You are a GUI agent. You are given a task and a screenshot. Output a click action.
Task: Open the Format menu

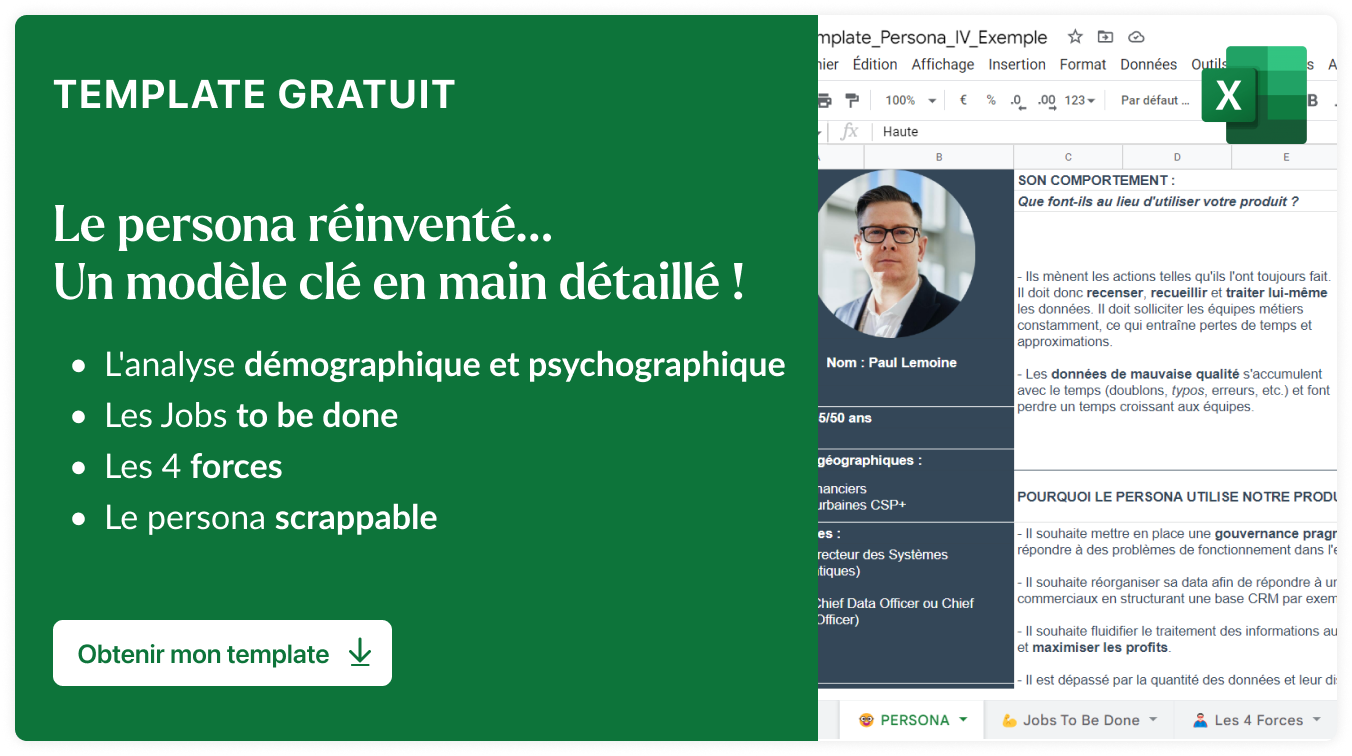(x=1083, y=64)
